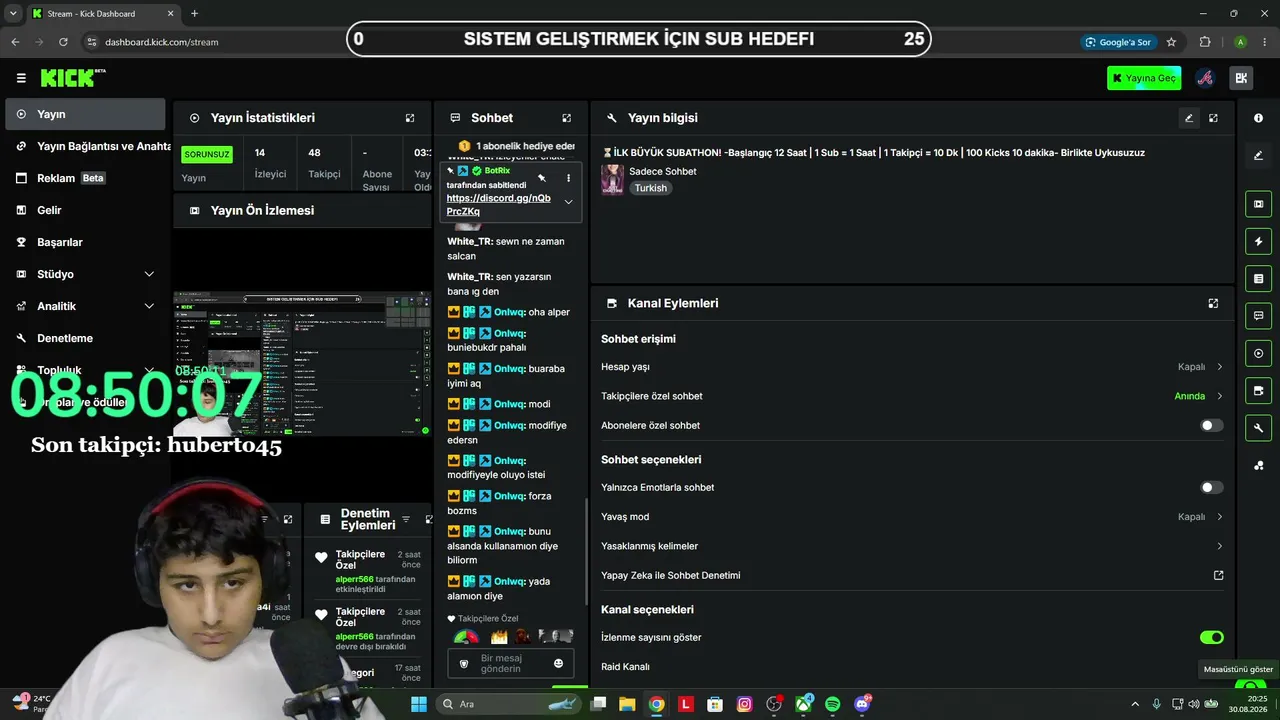The width and height of the screenshot is (1280, 720).
Task: Open Başarılar sidebar item
Action: click(x=85, y=242)
